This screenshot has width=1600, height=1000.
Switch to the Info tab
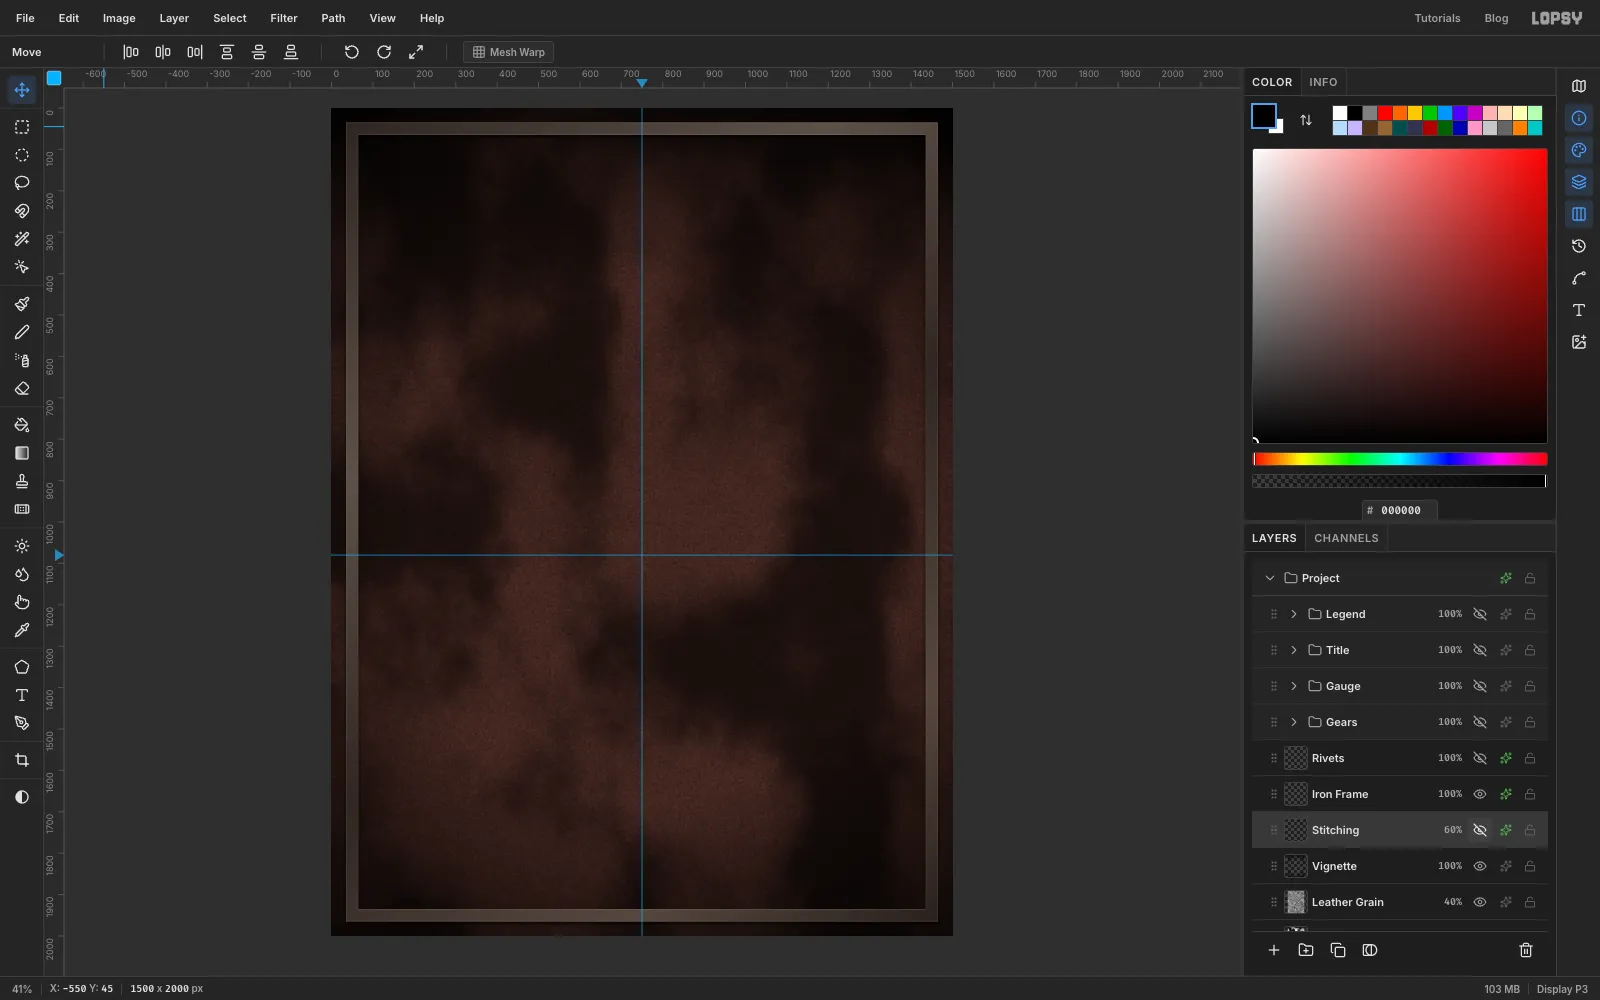click(x=1323, y=82)
